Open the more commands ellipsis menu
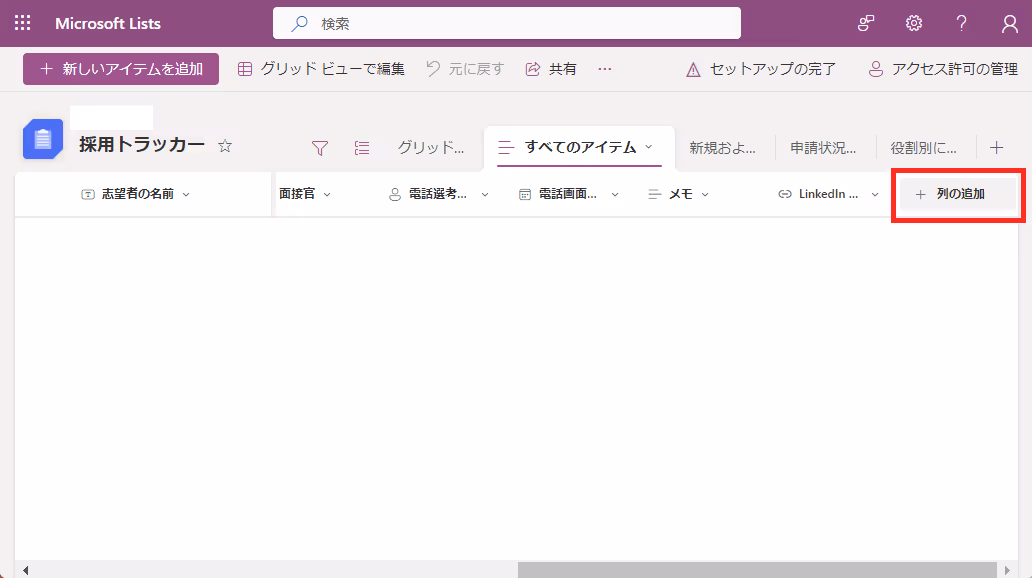This screenshot has width=1032, height=578. (x=605, y=69)
